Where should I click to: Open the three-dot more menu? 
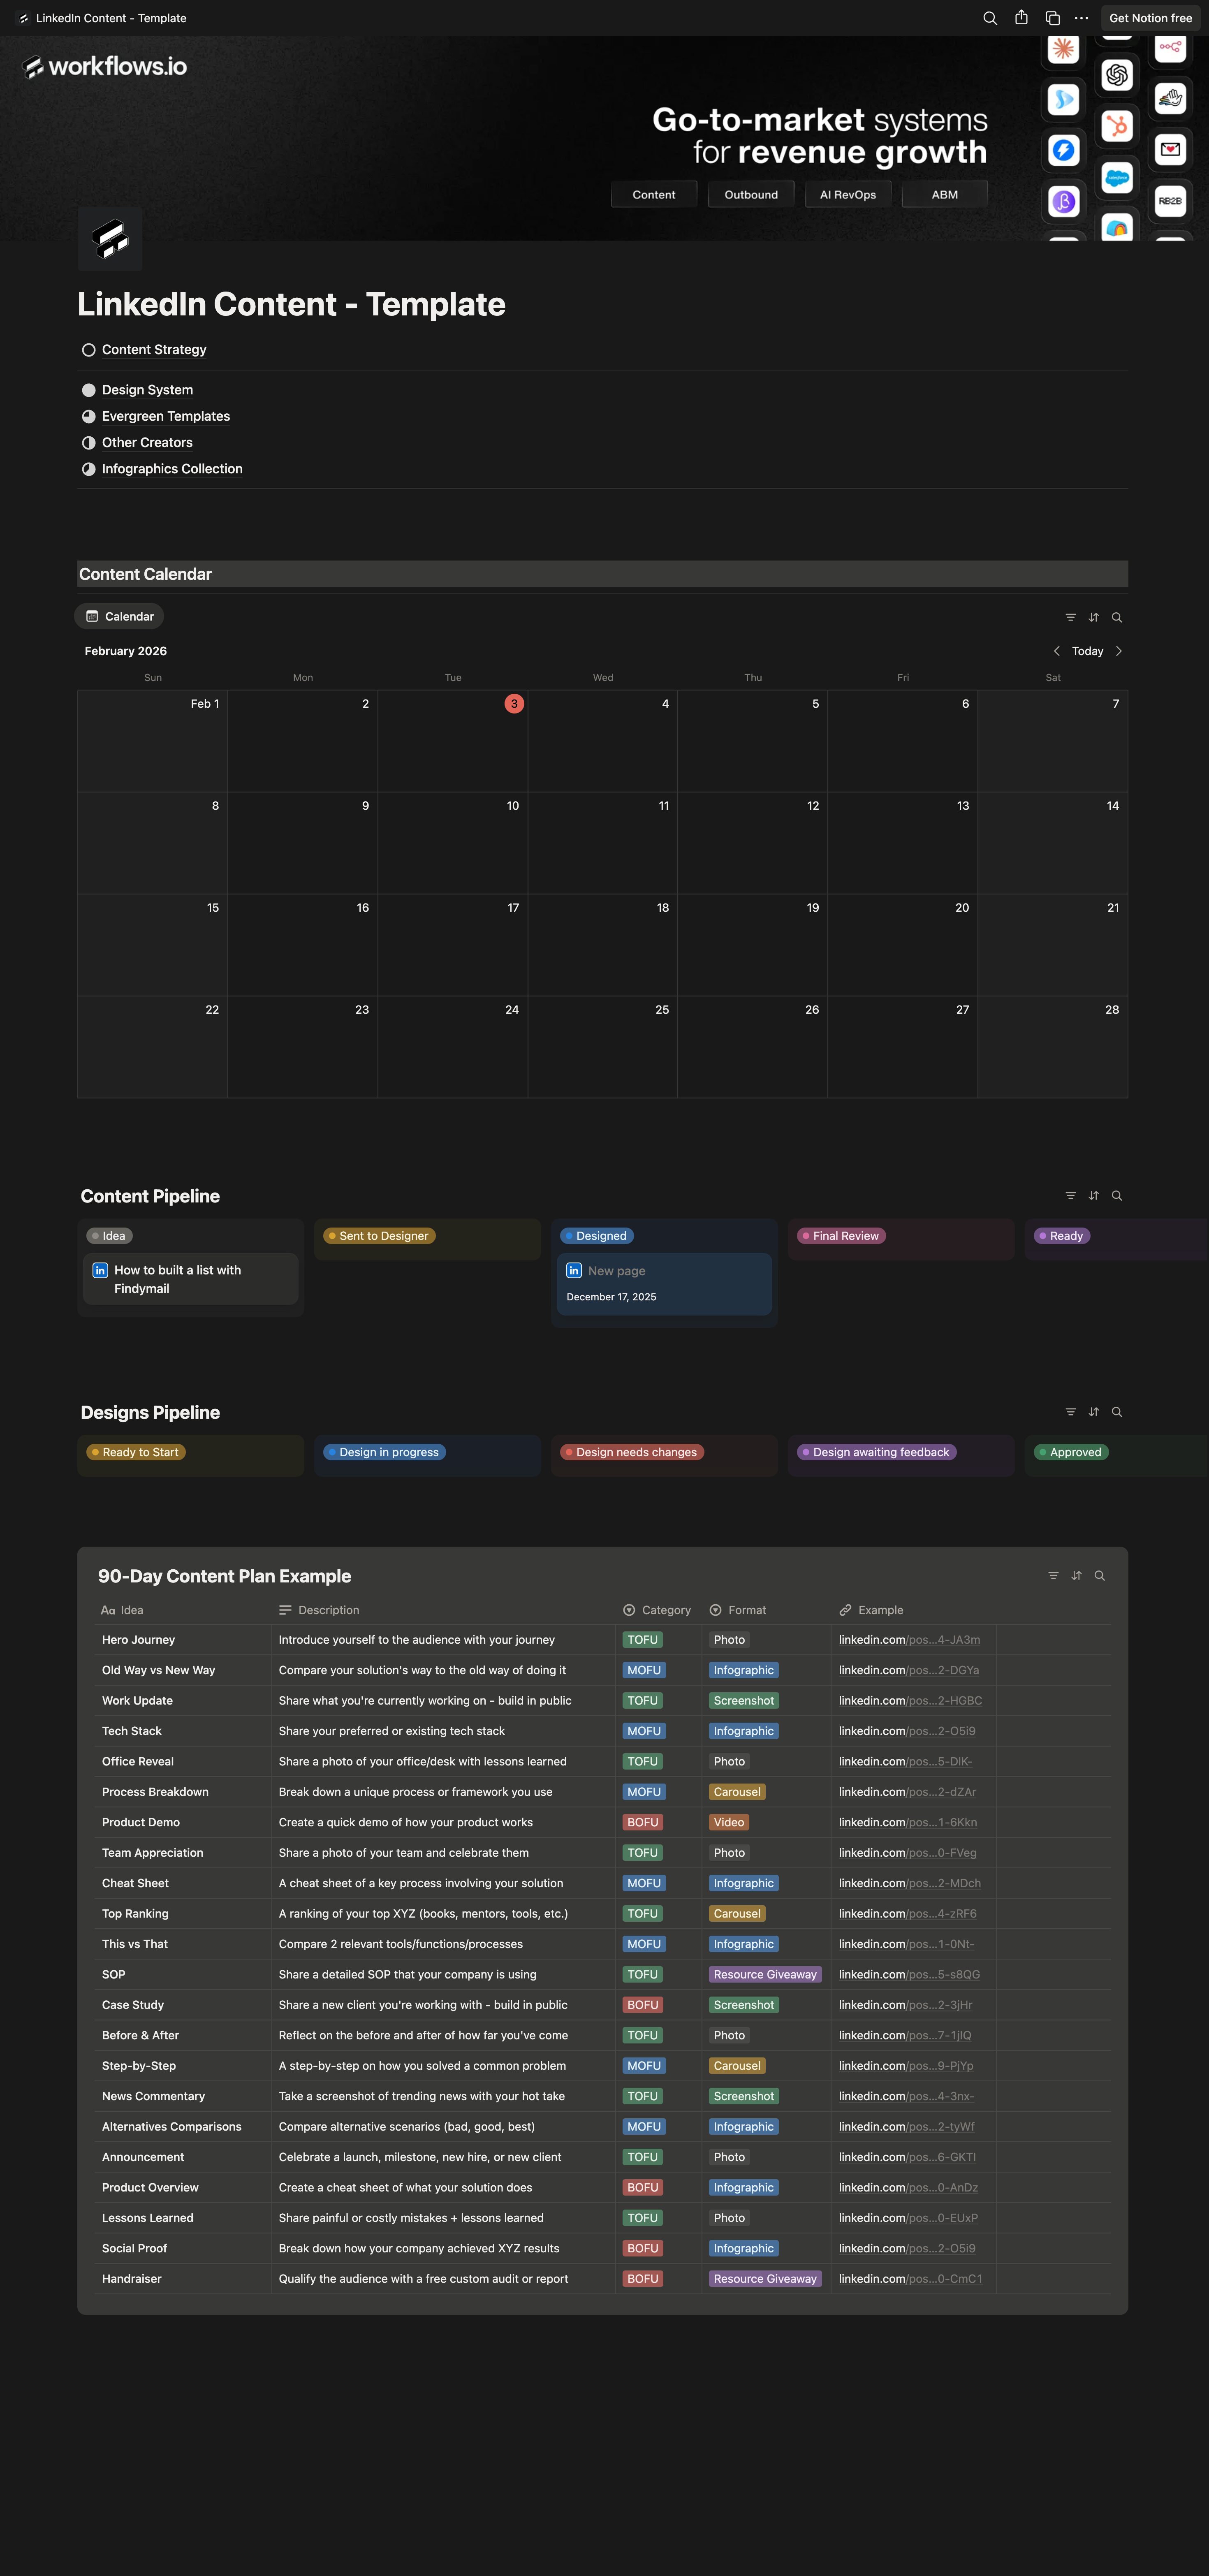tap(1081, 18)
